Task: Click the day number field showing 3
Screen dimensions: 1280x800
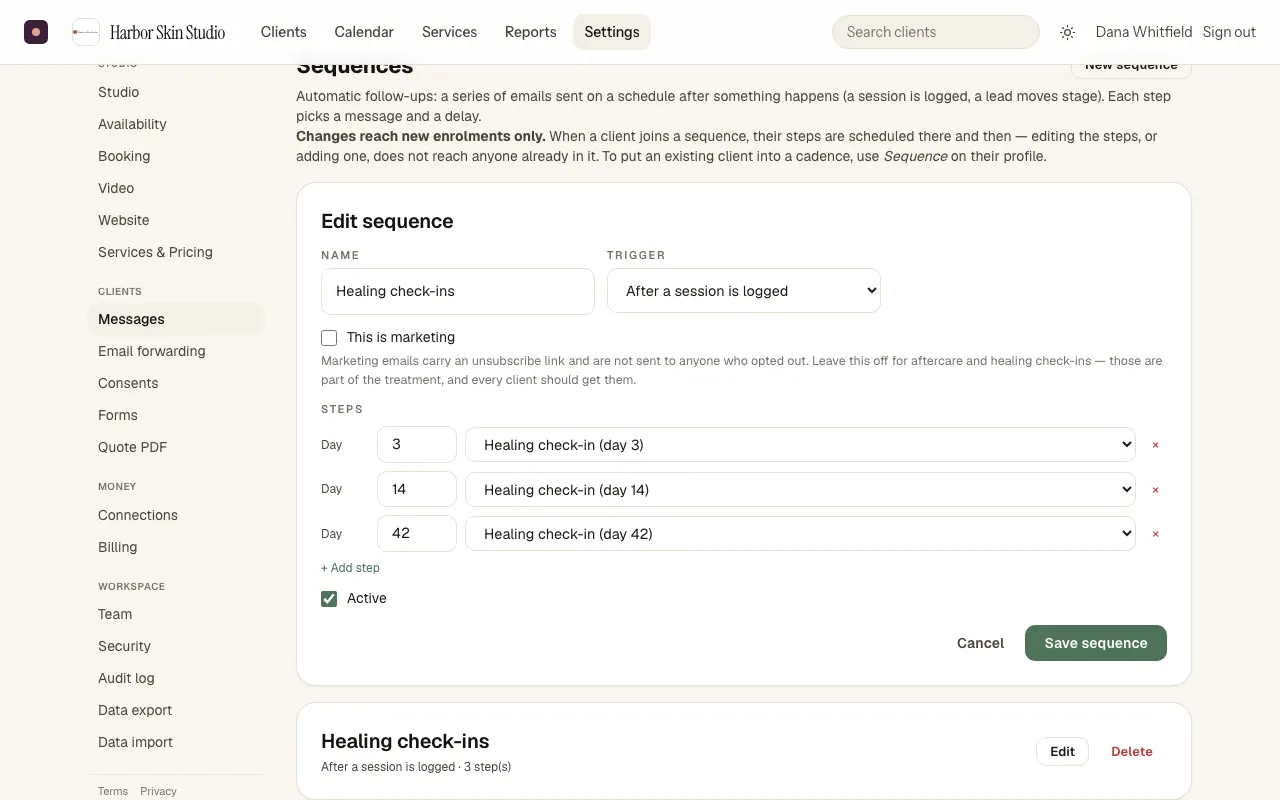Action: click(417, 445)
